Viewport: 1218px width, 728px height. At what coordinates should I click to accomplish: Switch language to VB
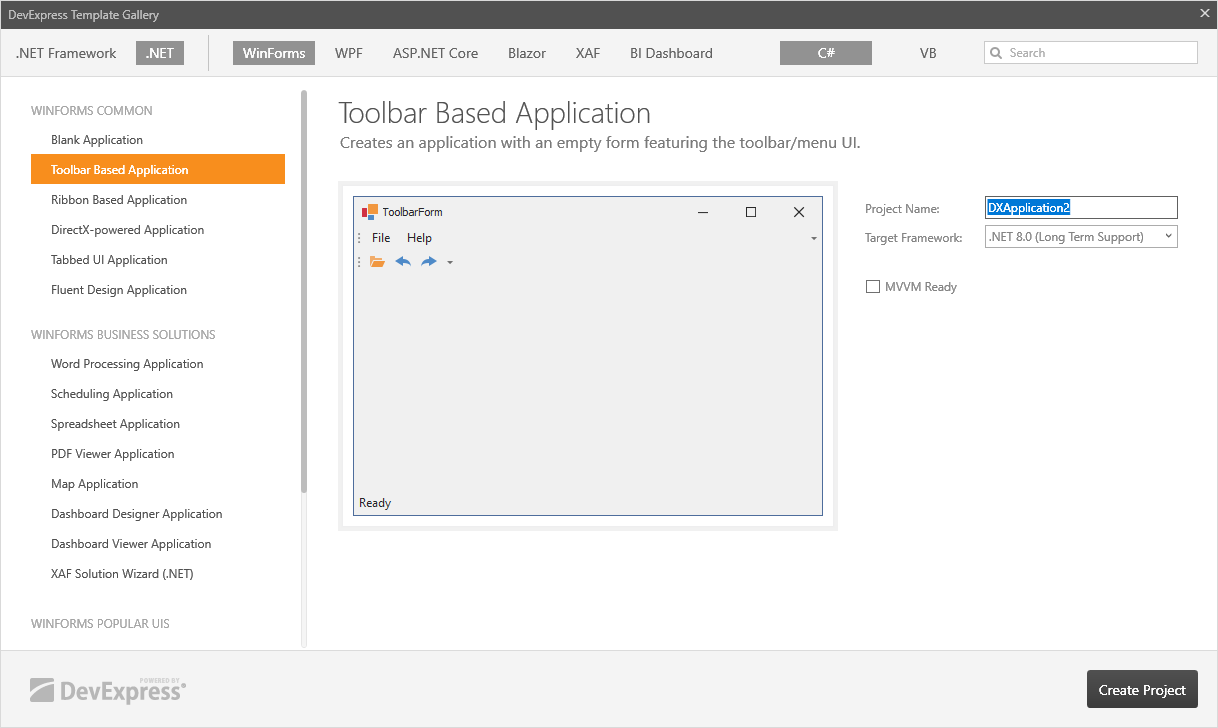click(928, 53)
